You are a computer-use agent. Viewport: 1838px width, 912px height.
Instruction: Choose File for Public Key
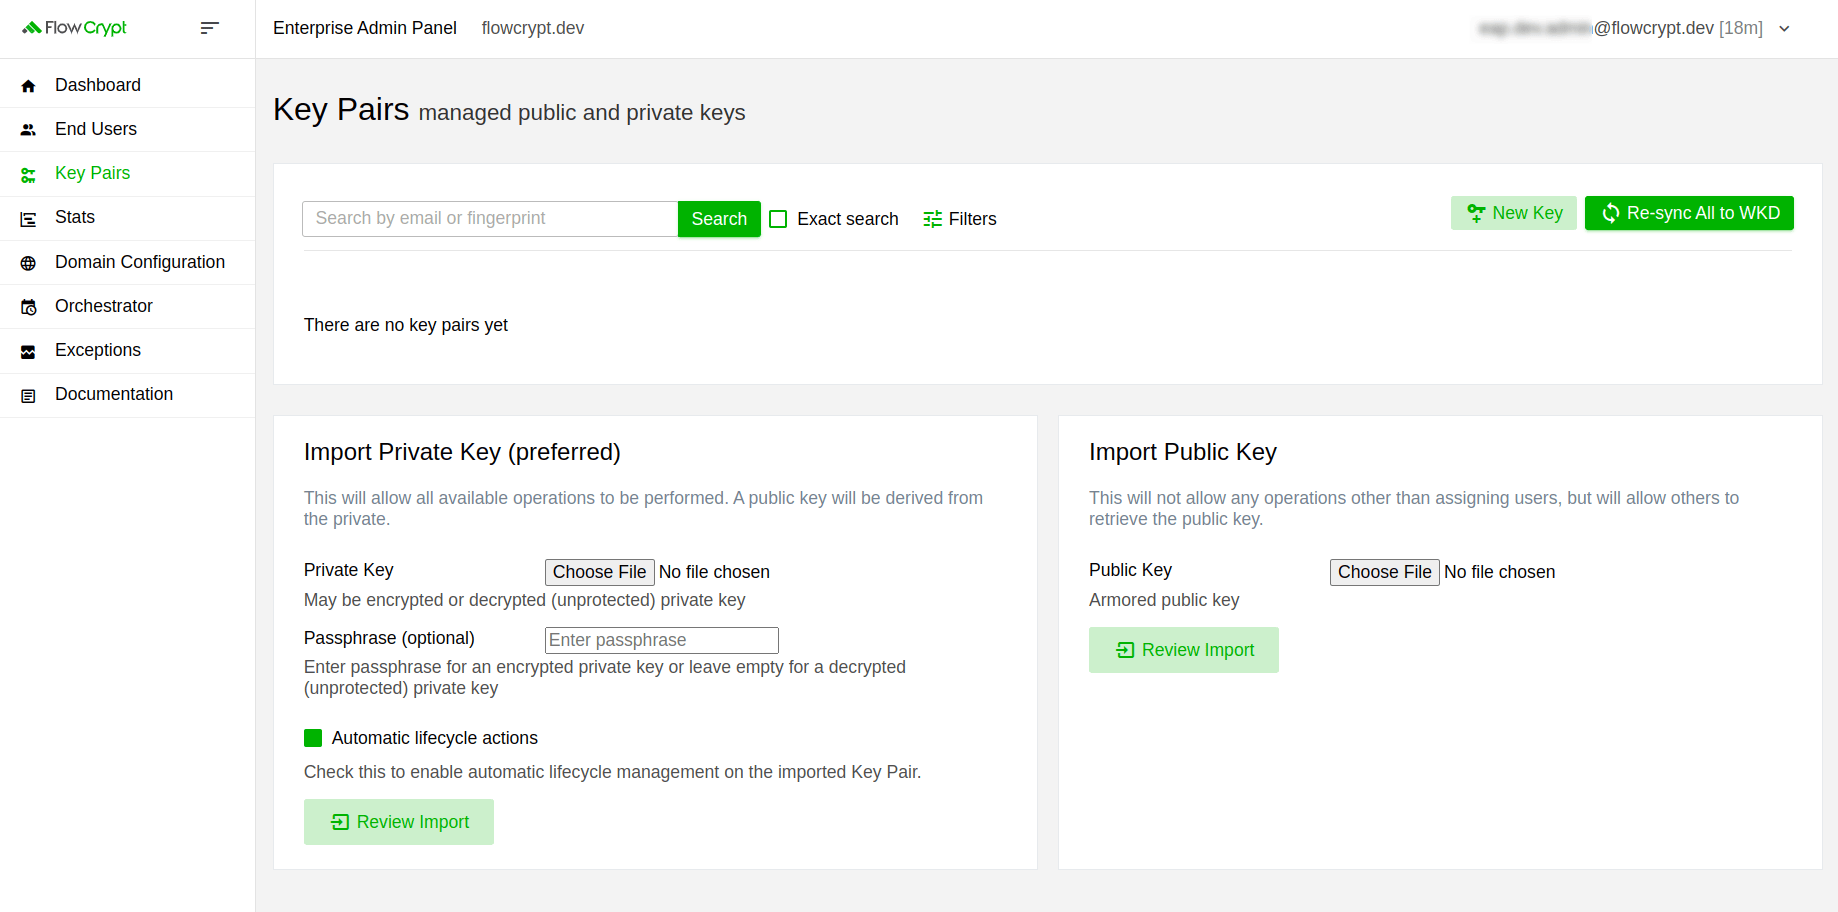1385,572
